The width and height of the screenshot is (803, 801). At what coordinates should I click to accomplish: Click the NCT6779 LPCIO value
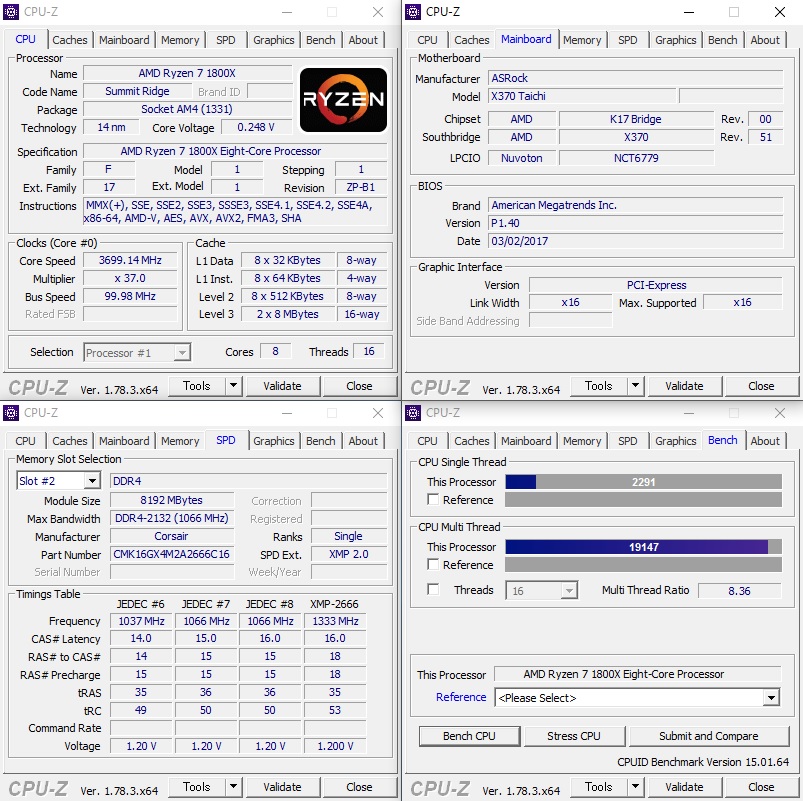(636, 158)
